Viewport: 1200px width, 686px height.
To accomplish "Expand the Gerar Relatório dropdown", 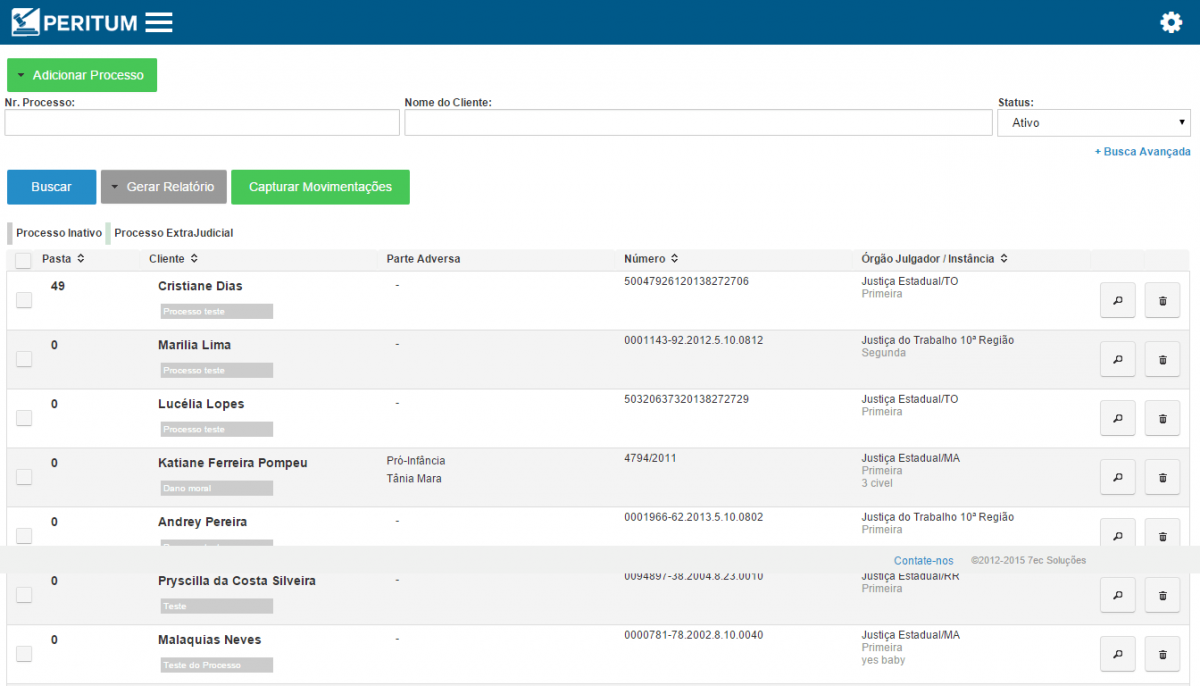I will point(163,187).
